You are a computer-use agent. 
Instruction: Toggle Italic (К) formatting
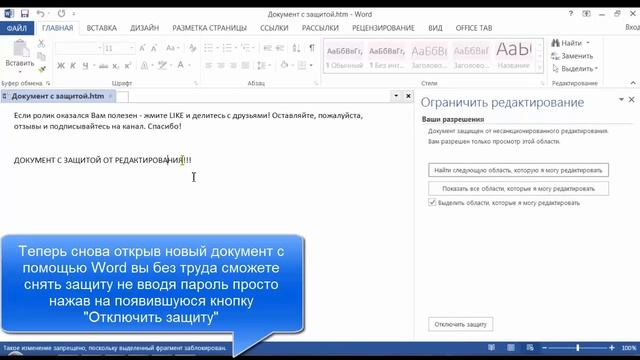click(x=73, y=66)
